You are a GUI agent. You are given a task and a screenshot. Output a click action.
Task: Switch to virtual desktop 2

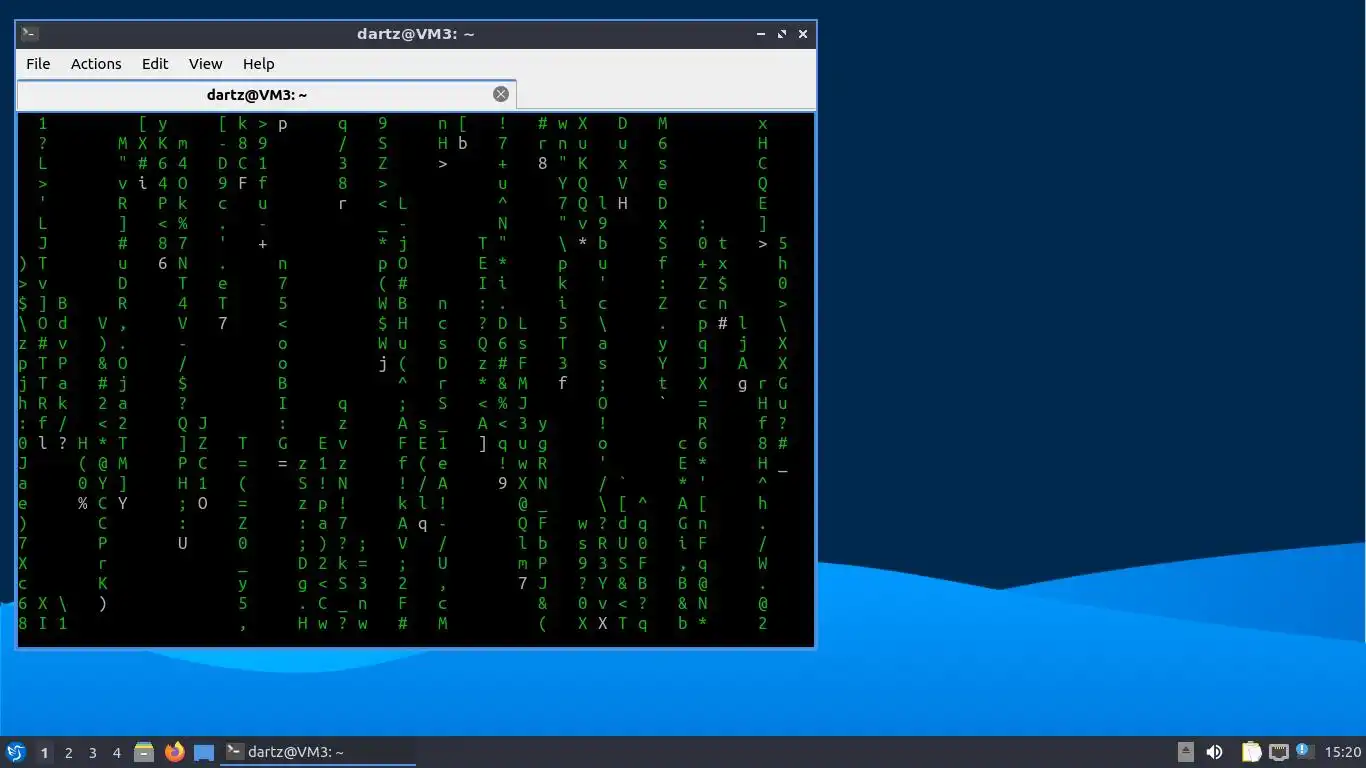(x=68, y=753)
